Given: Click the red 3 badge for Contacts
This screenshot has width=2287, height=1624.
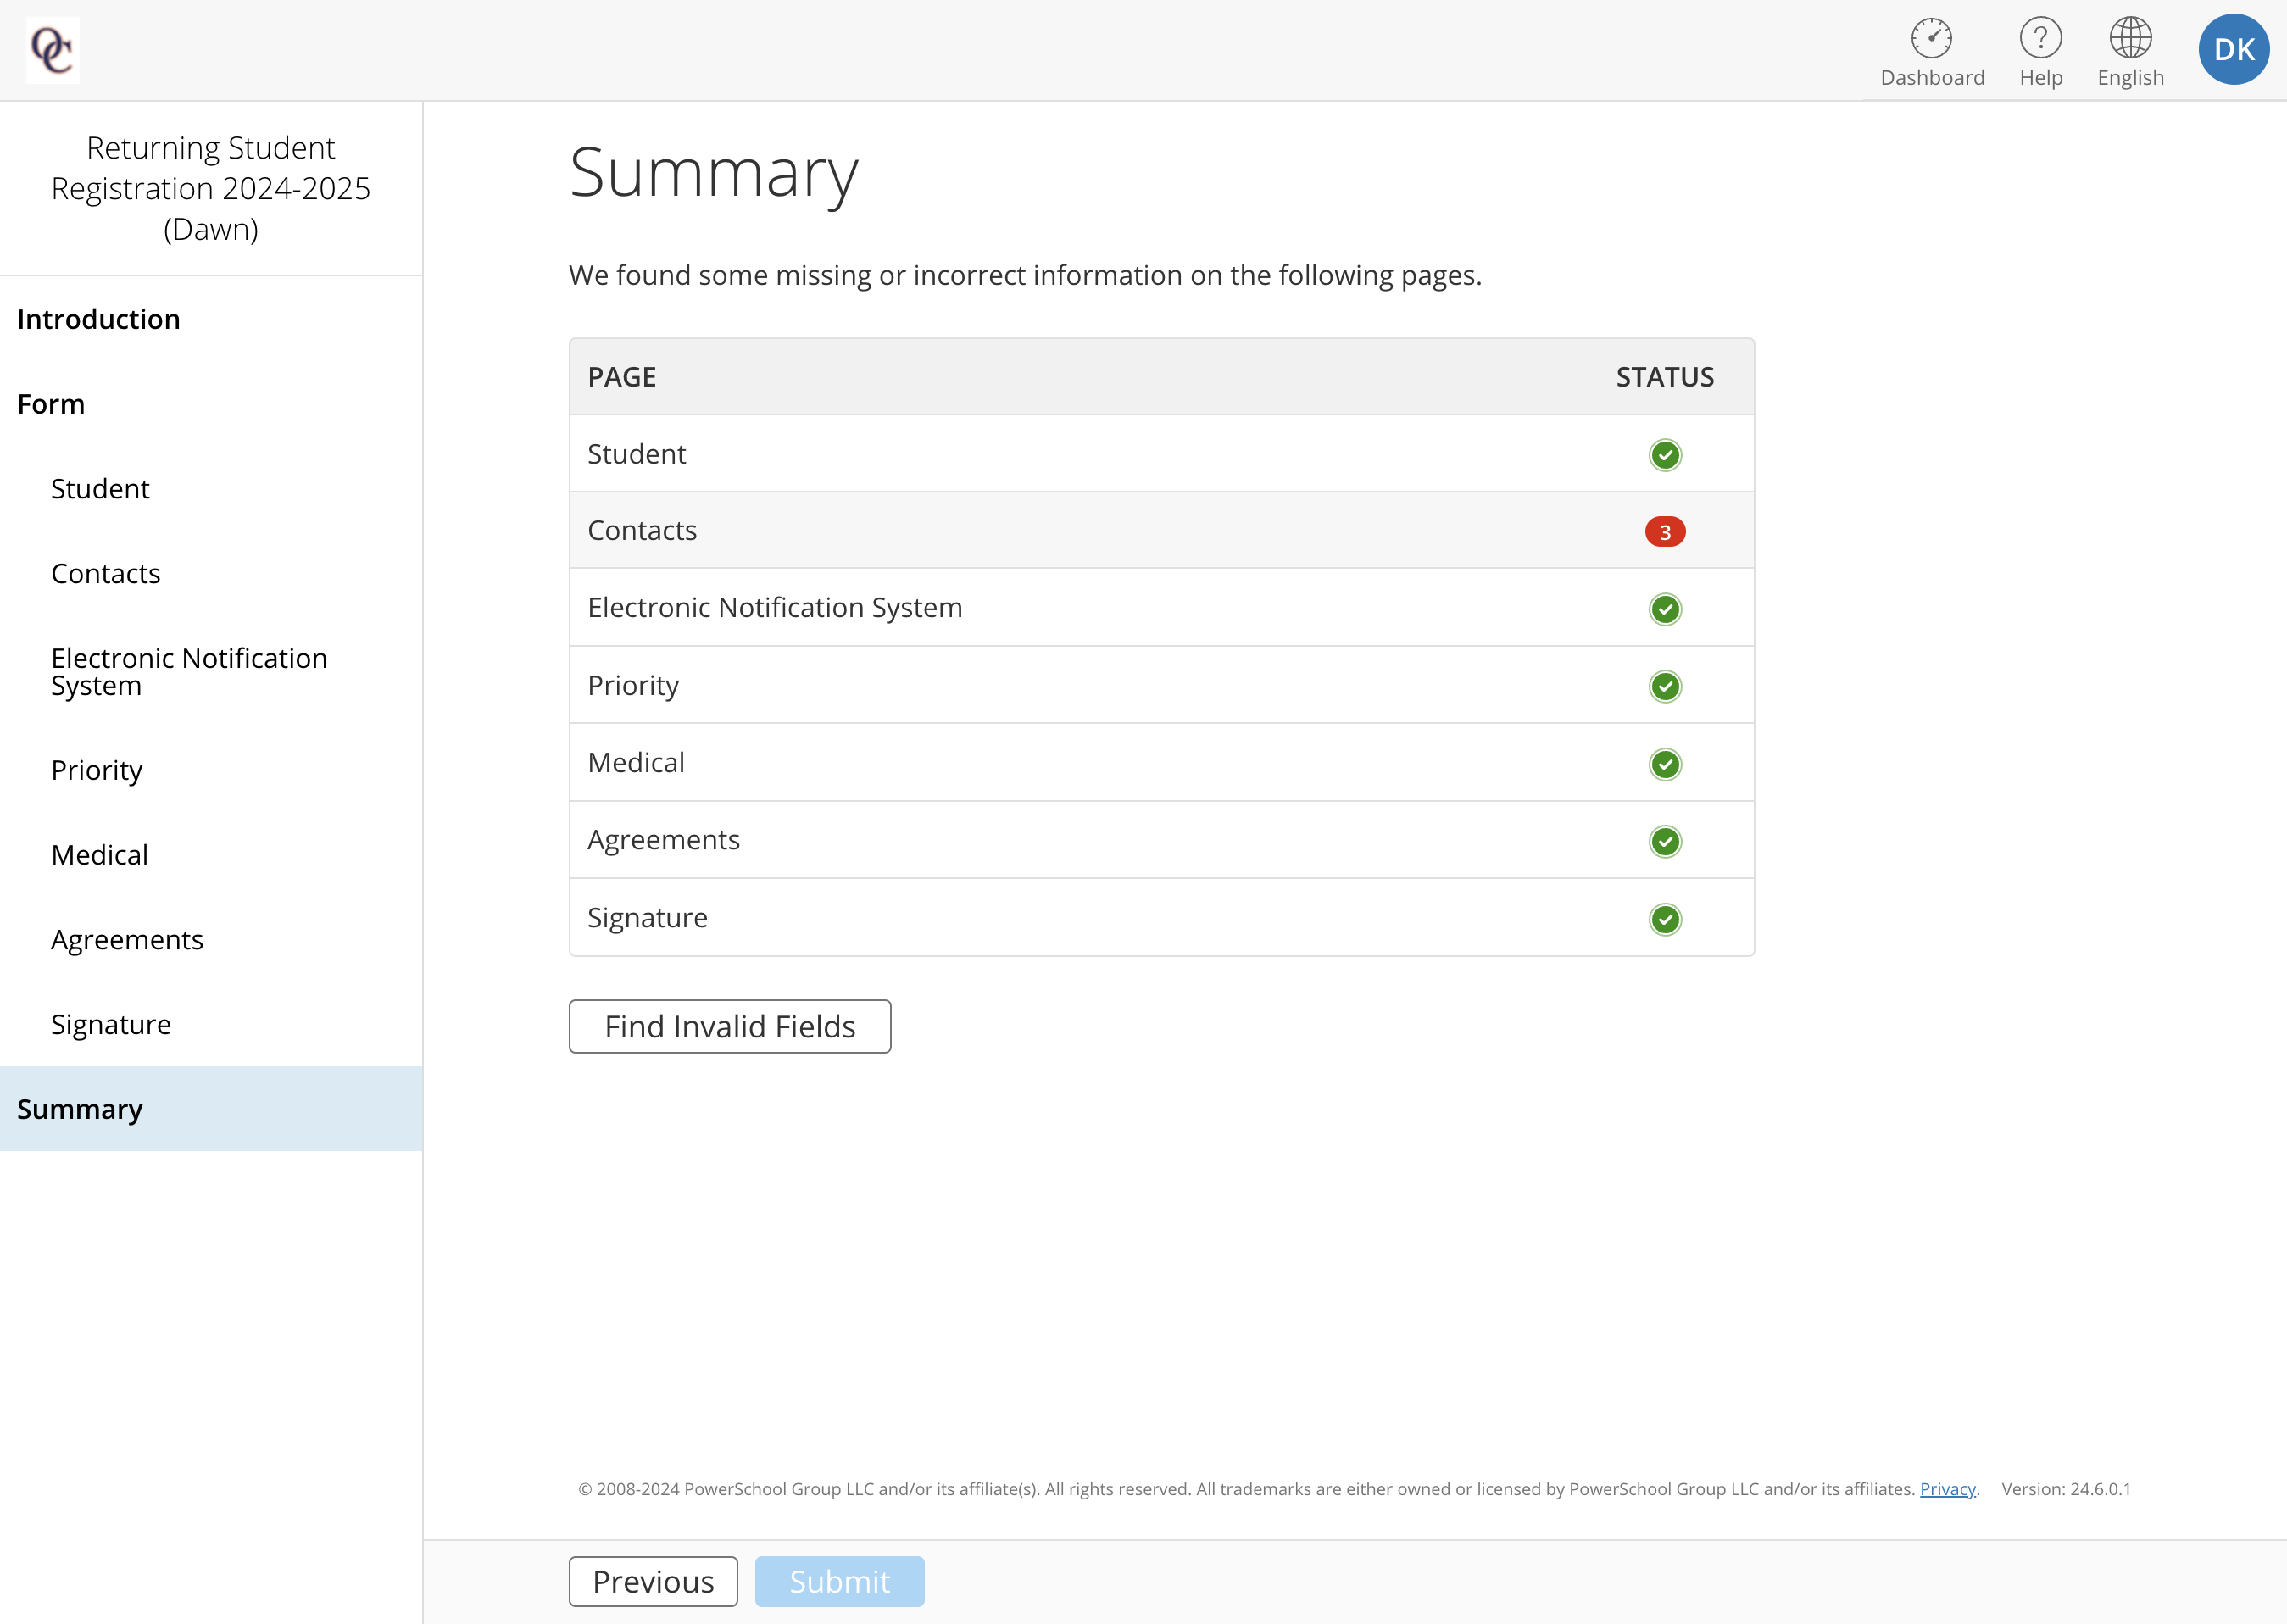Looking at the screenshot, I should 1664,532.
